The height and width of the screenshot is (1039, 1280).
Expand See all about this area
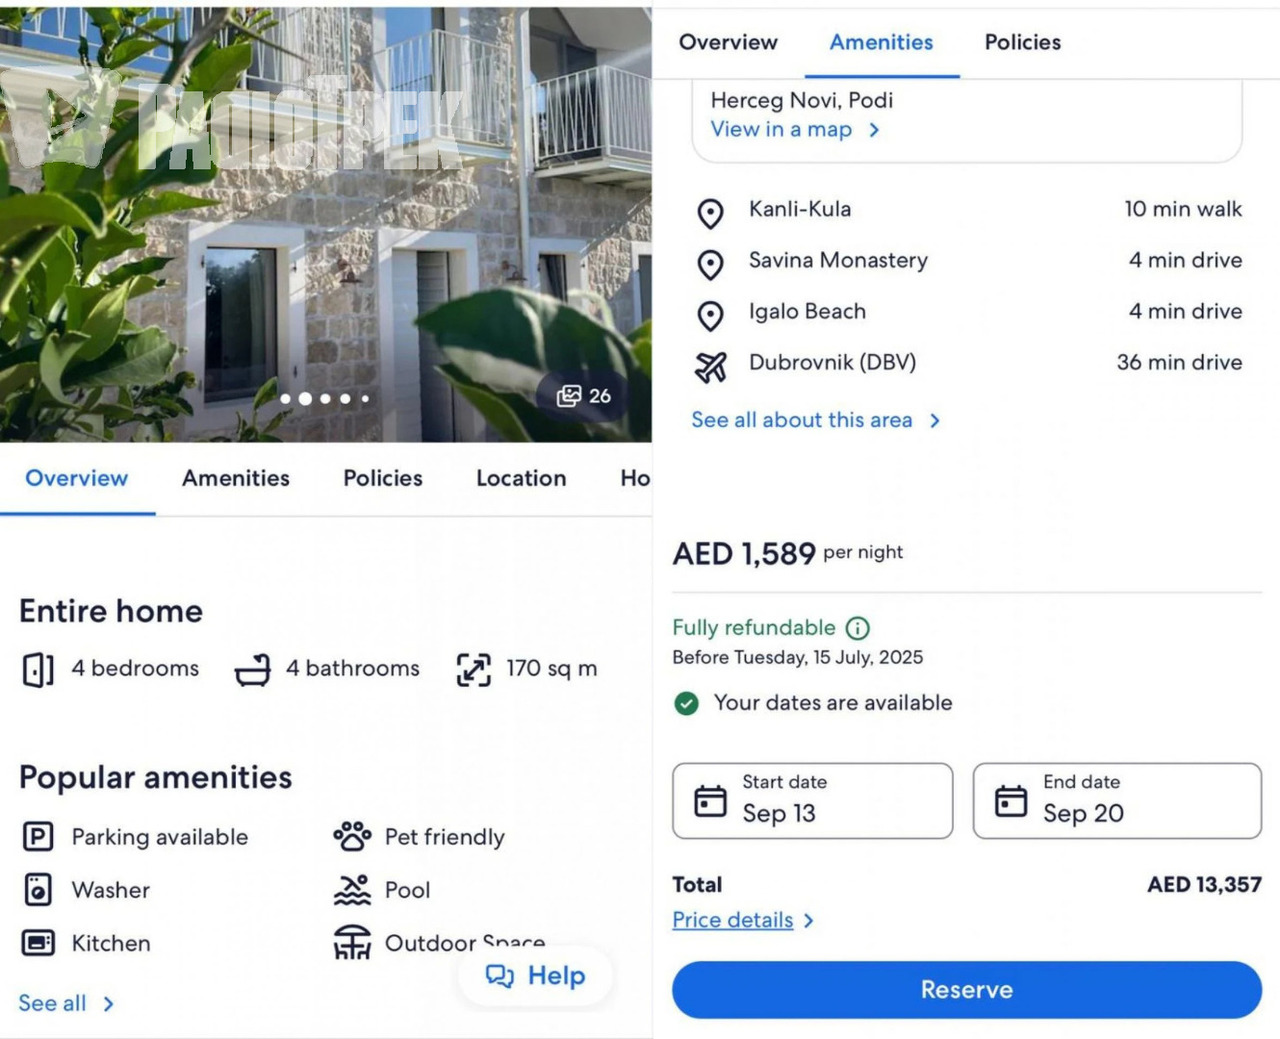coord(815,420)
